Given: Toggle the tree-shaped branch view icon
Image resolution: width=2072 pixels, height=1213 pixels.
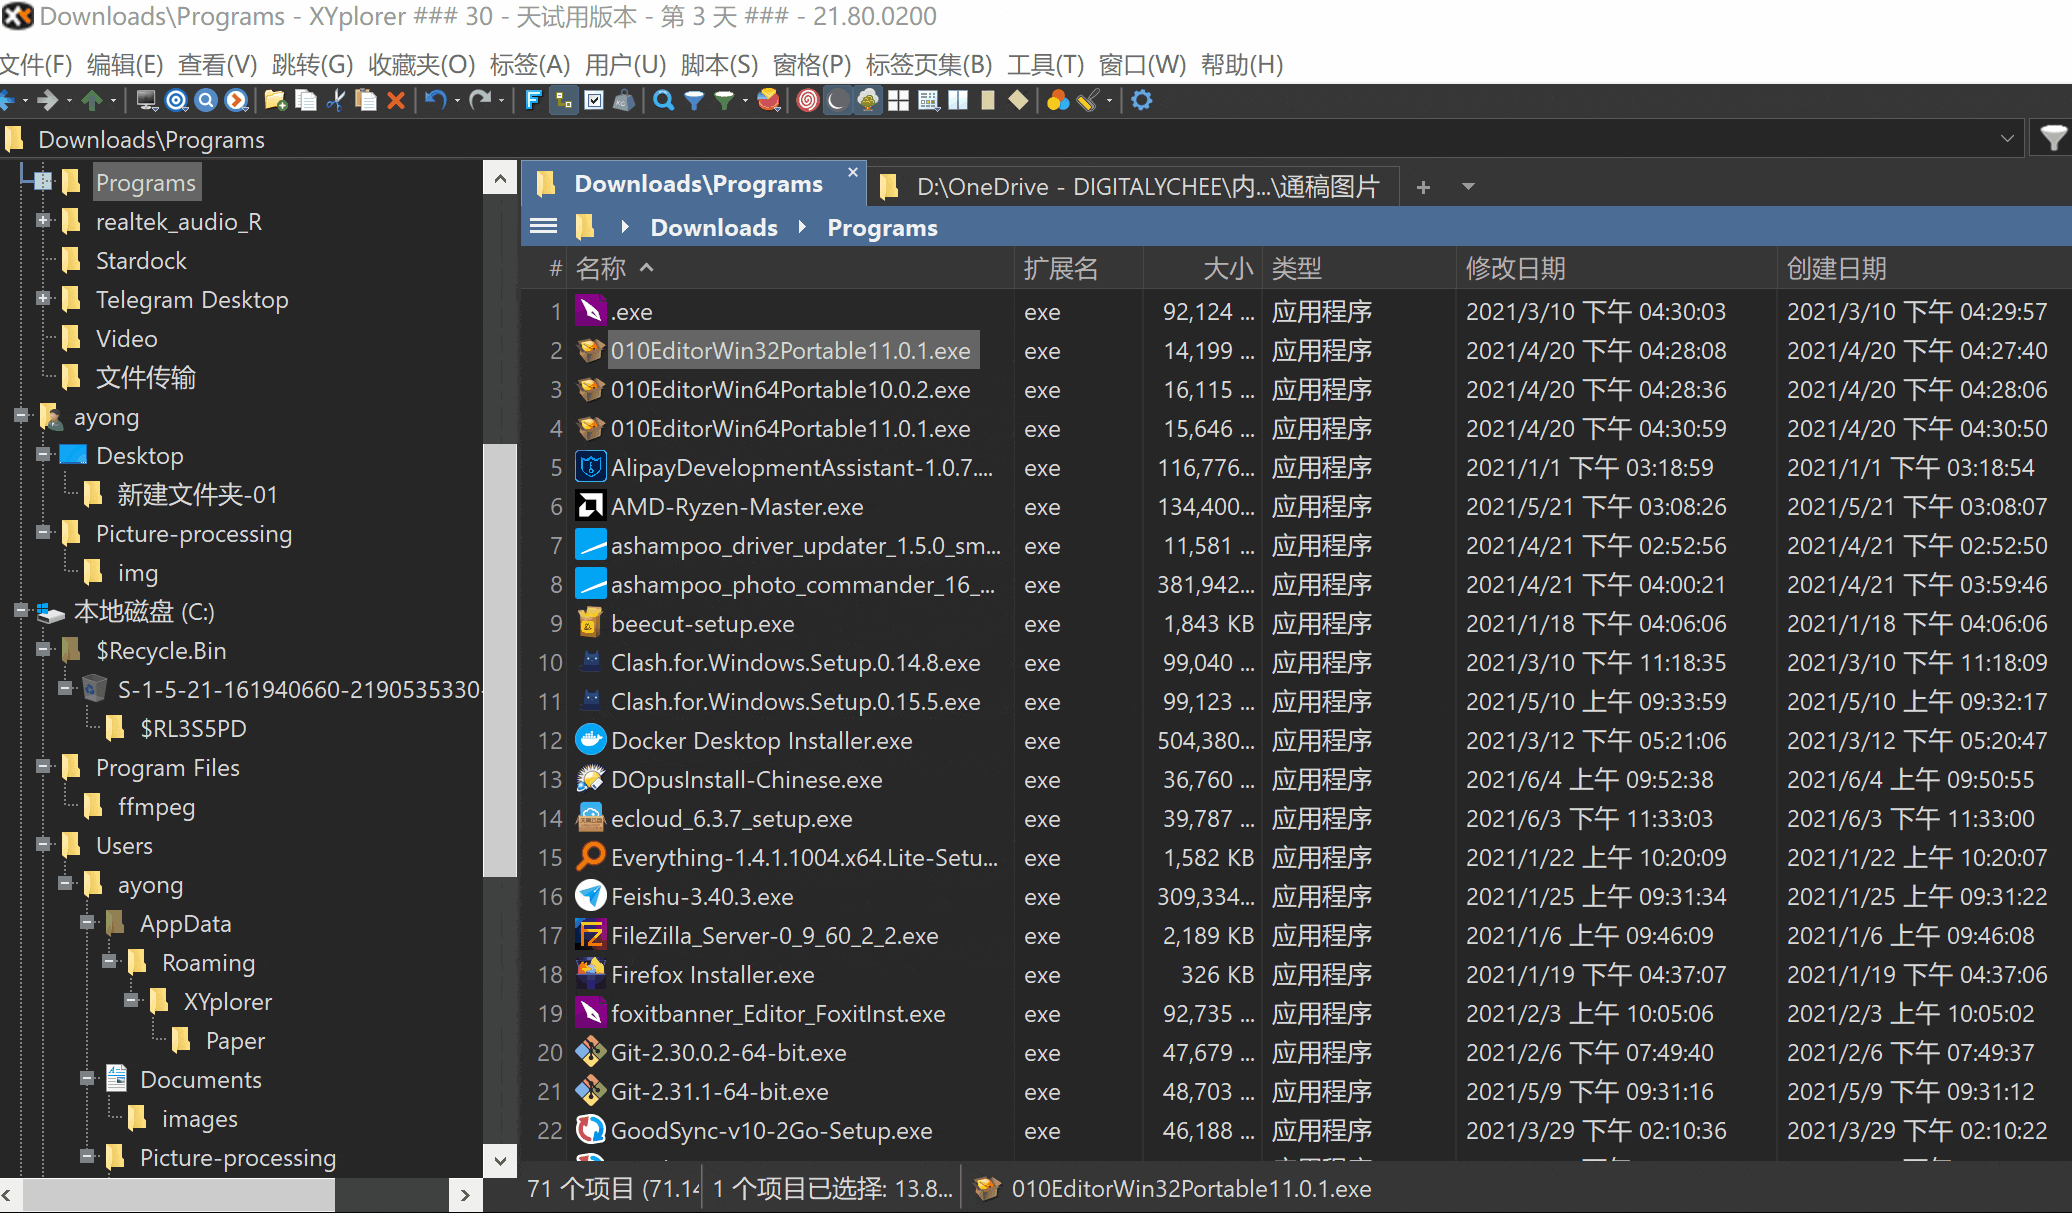Looking at the screenshot, I should (x=868, y=100).
